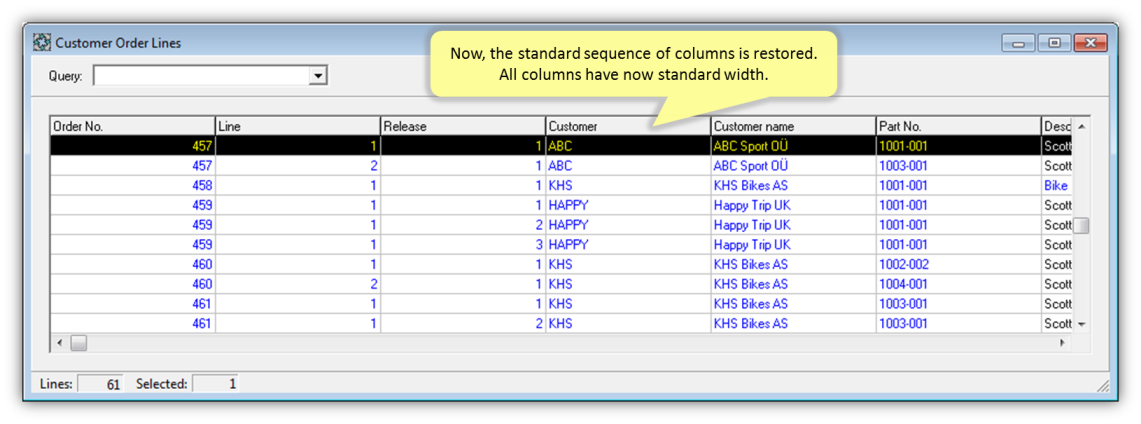Click release 3 of order 459
This screenshot has height=424, width=1141.
pos(464,244)
